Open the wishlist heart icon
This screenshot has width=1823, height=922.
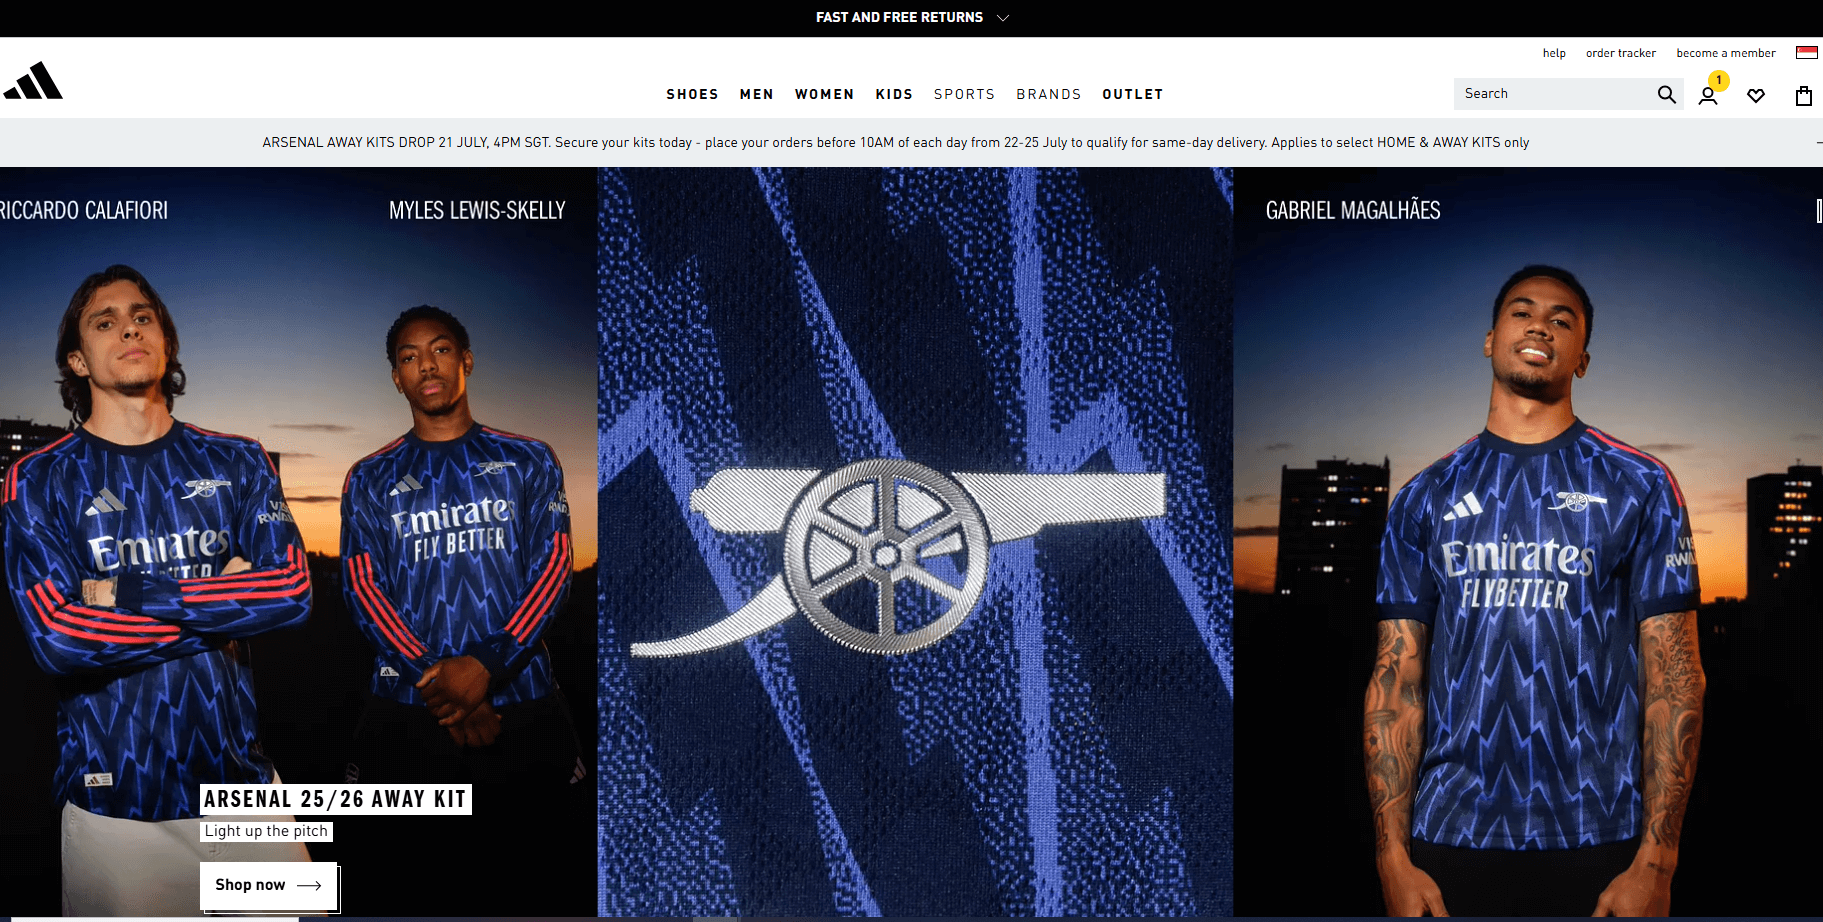pyautogui.click(x=1756, y=96)
